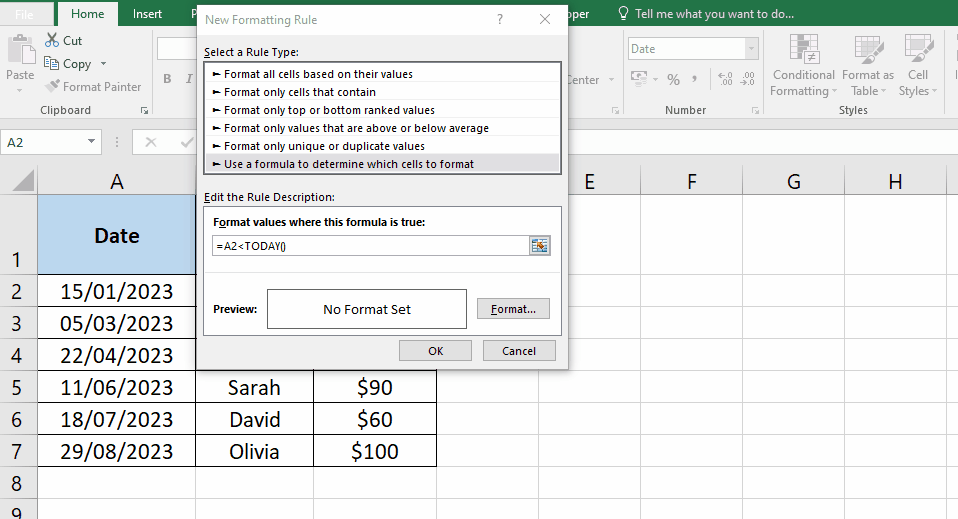Open the Date number format dropdown
The width and height of the screenshot is (958, 519).
(x=751, y=49)
